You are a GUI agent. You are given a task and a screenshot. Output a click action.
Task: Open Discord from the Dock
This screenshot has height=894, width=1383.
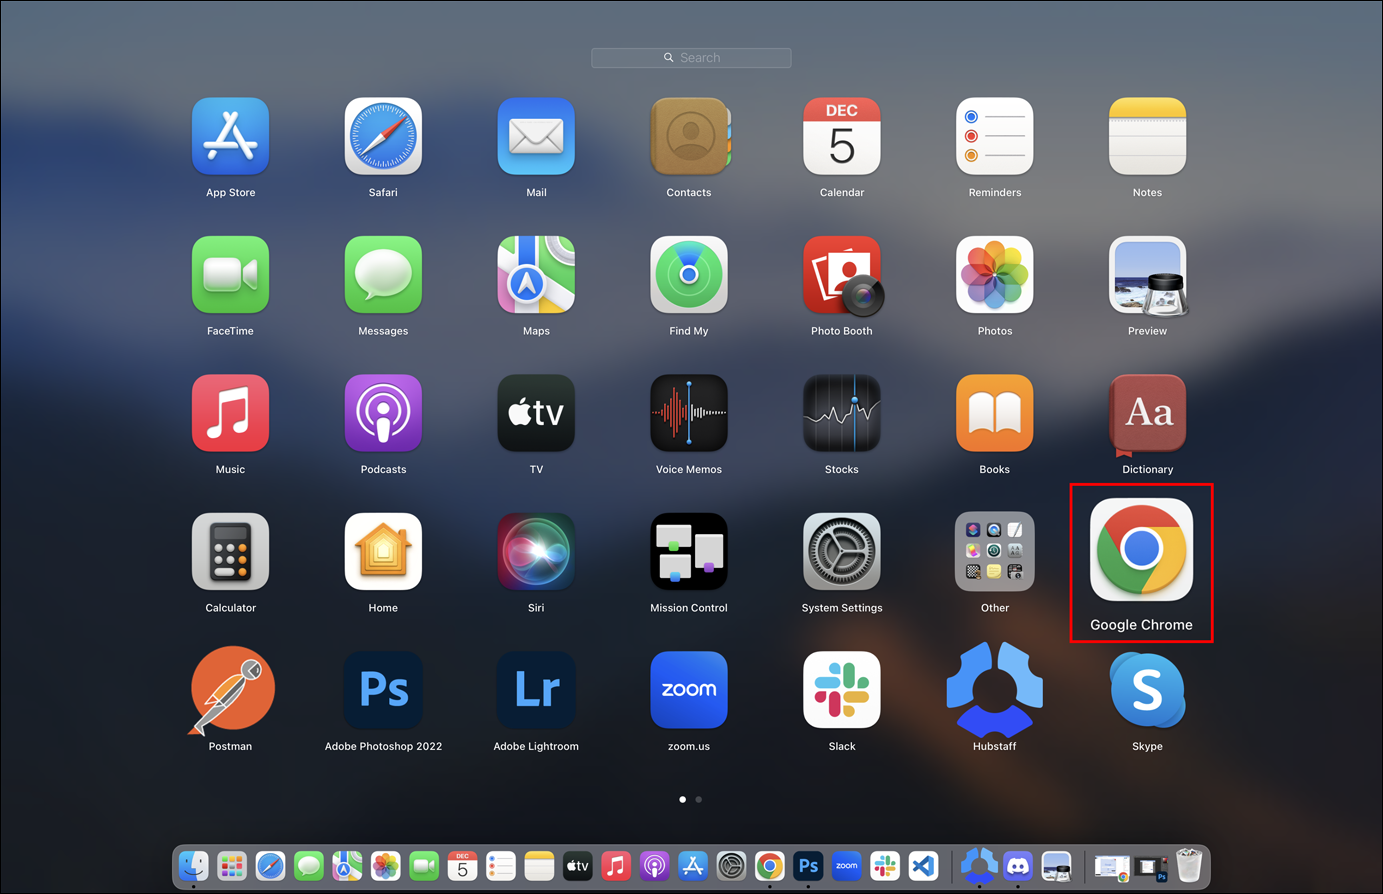click(1018, 866)
